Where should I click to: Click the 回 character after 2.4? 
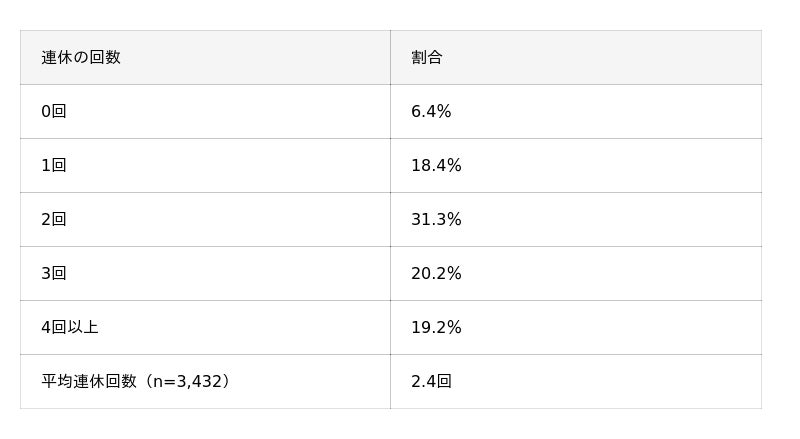(x=444, y=381)
